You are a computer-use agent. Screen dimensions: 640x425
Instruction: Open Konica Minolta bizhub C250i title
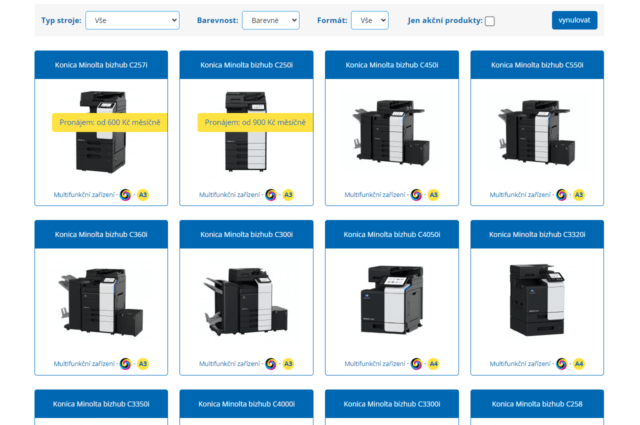(247, 65)
